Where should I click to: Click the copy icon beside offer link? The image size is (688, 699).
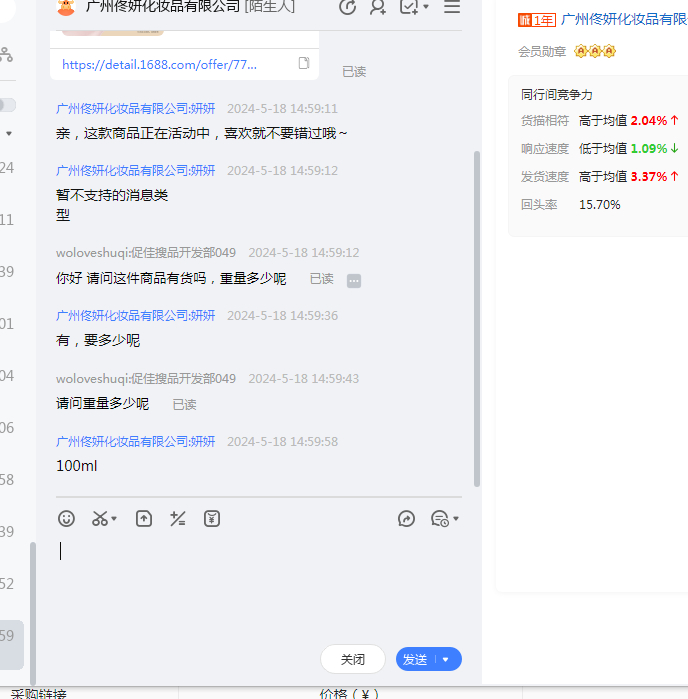[x=304, y=64]
